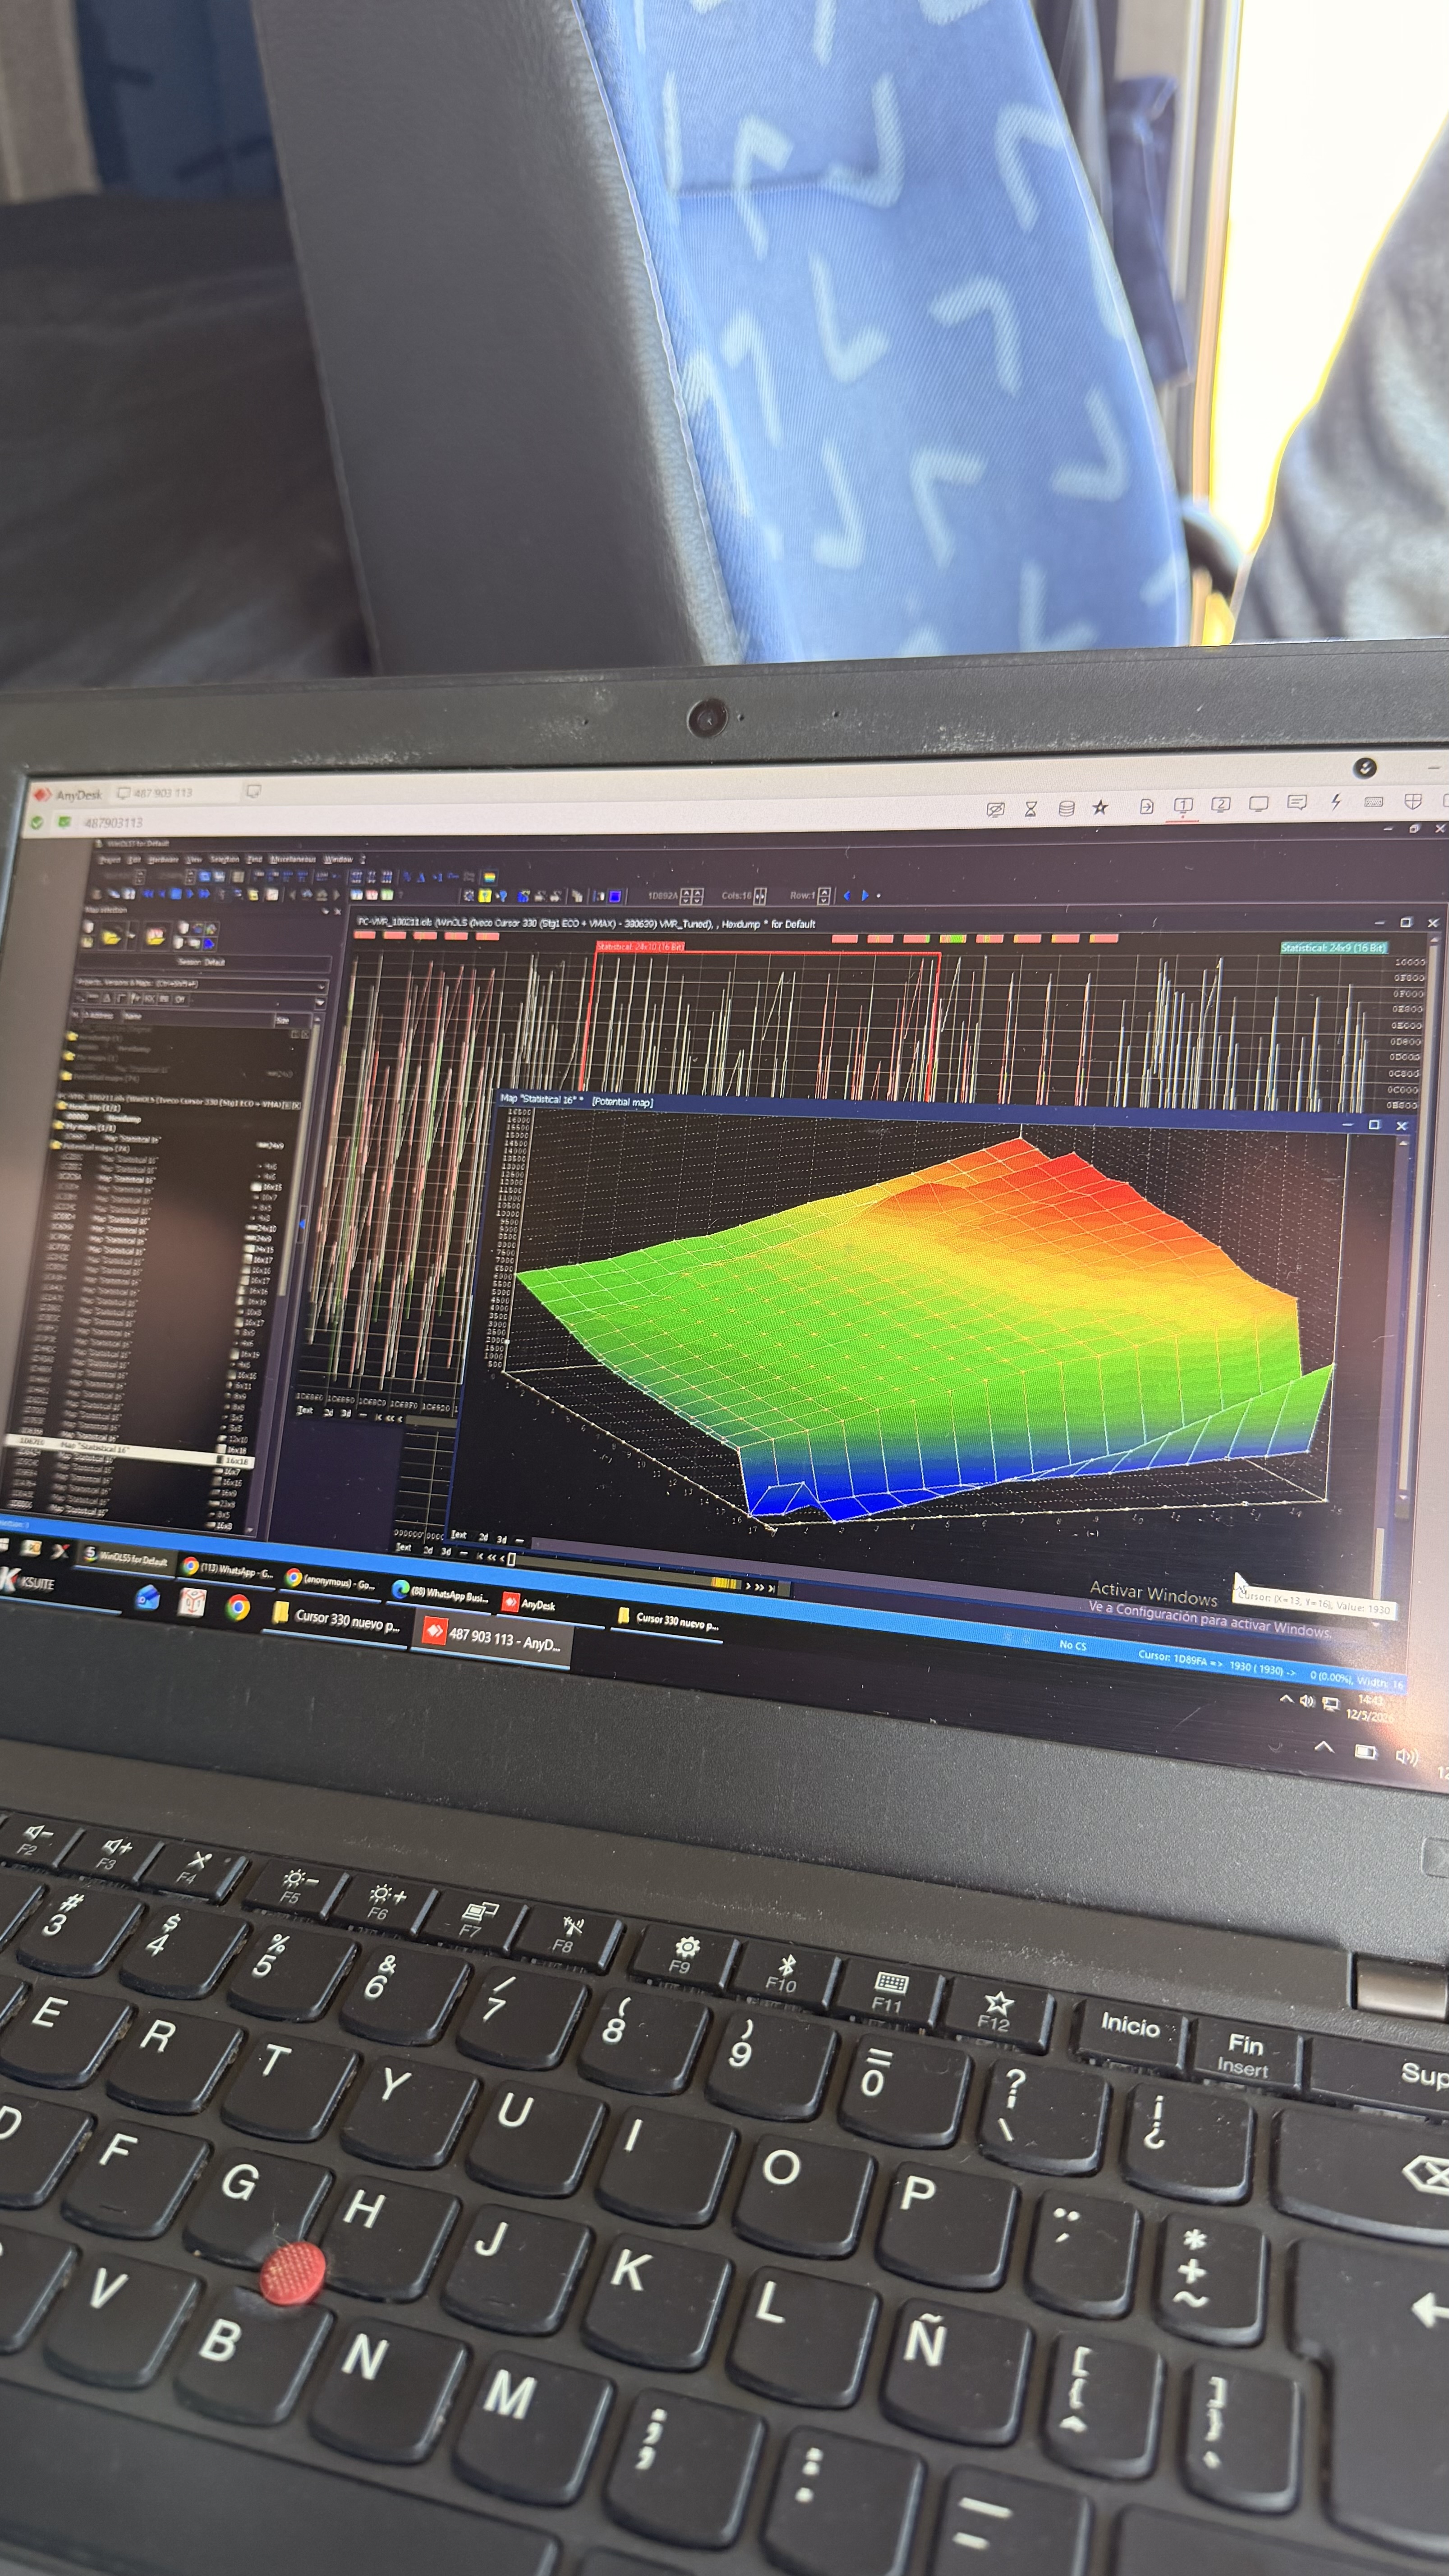Click the AnyDesk session arrow icon
The width and height of the screenshot is (1449, 2576).
pos(1147,806)
